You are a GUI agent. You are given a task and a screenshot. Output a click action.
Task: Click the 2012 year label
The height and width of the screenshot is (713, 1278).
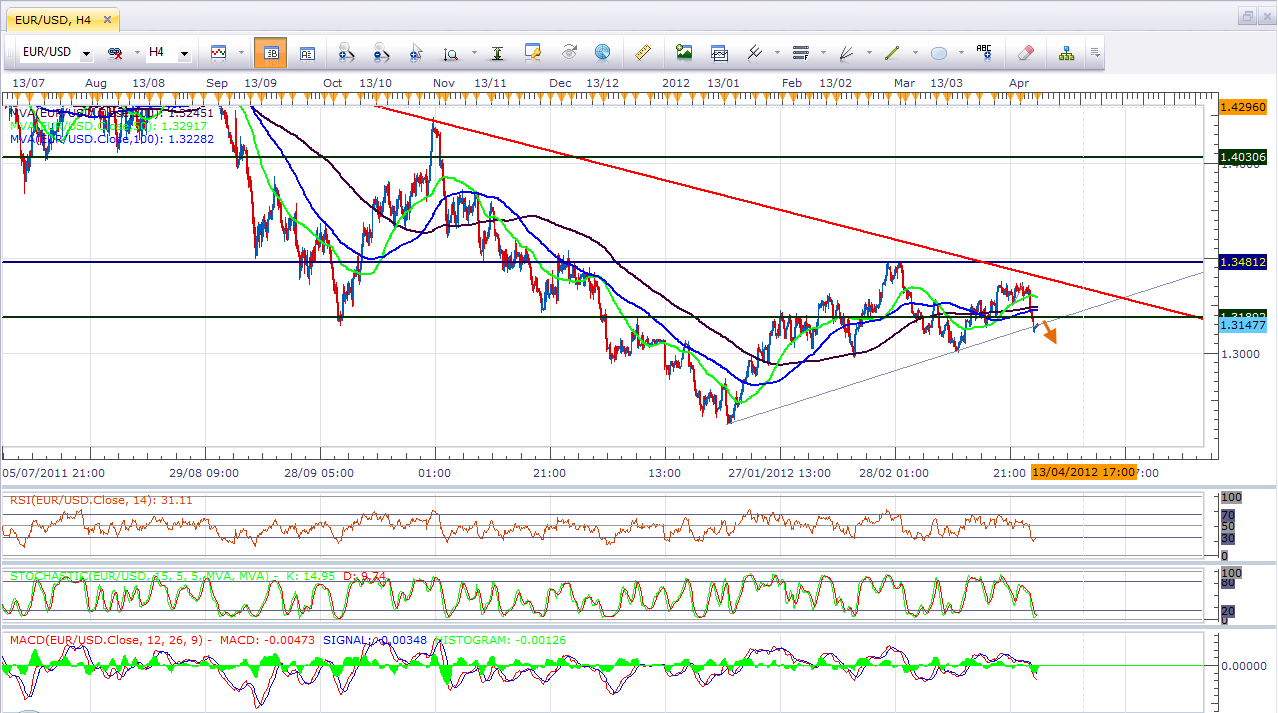pos(676,82)
